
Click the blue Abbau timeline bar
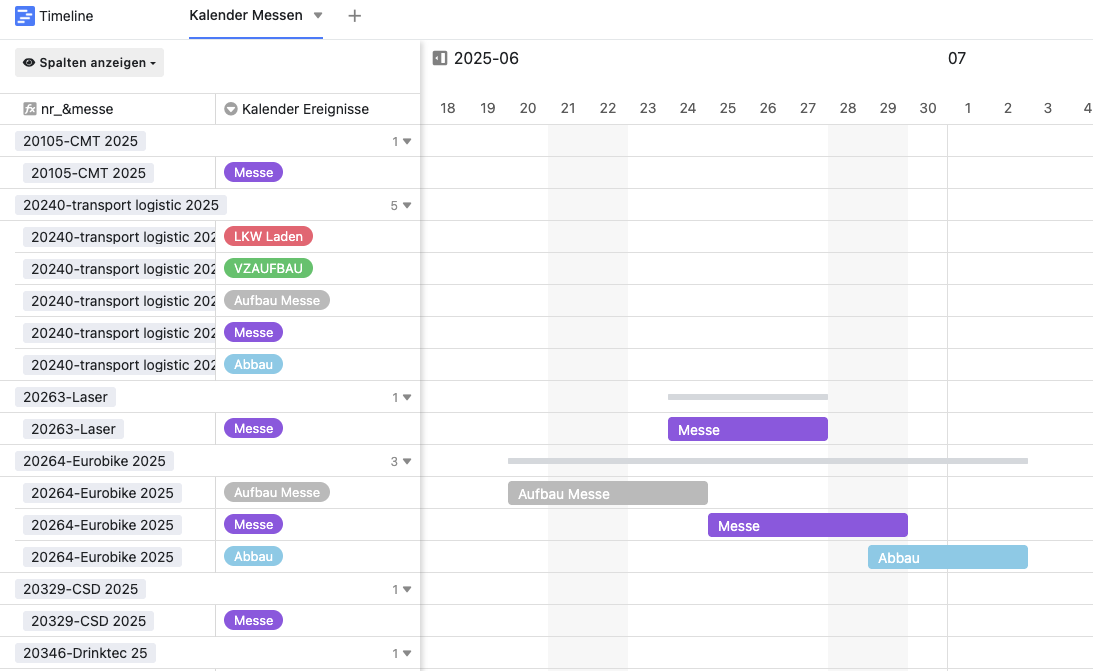pyautogui.click(x=948, y=557)
